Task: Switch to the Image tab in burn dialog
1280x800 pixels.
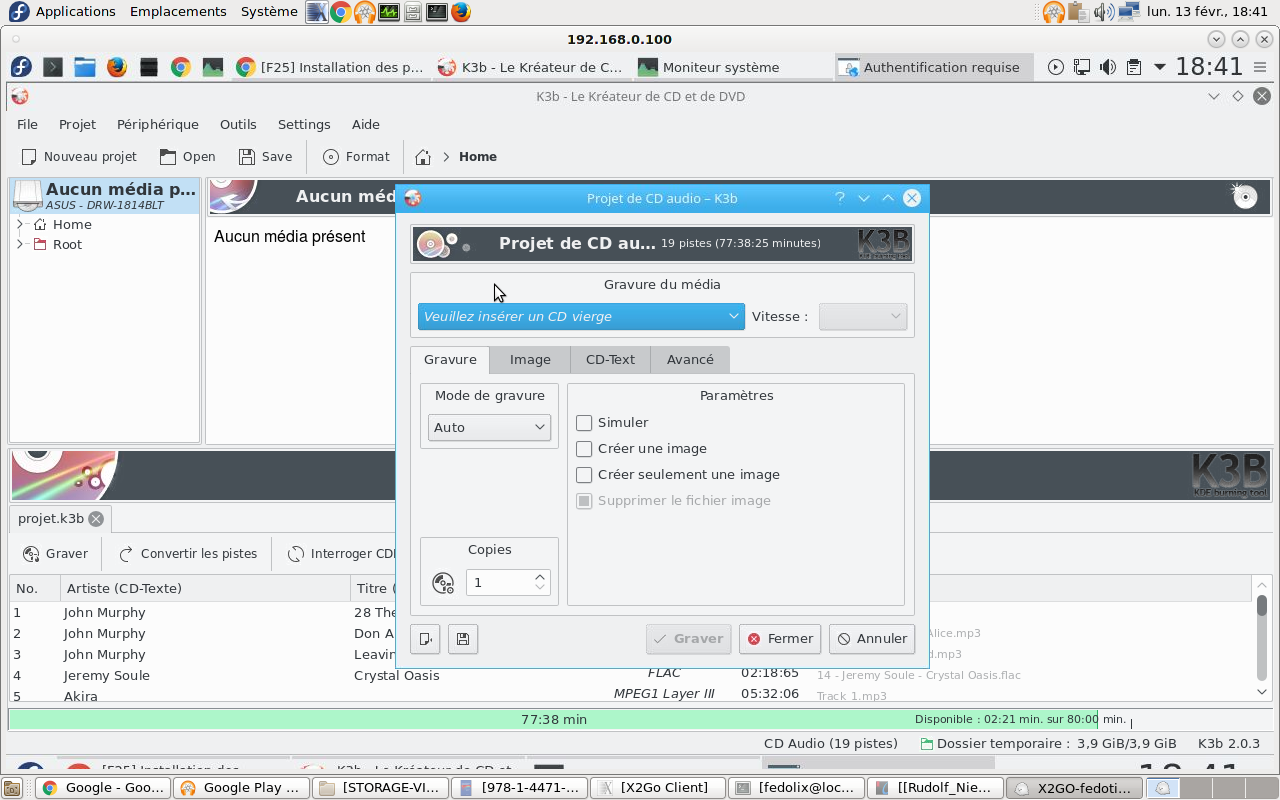Action: 530,359
